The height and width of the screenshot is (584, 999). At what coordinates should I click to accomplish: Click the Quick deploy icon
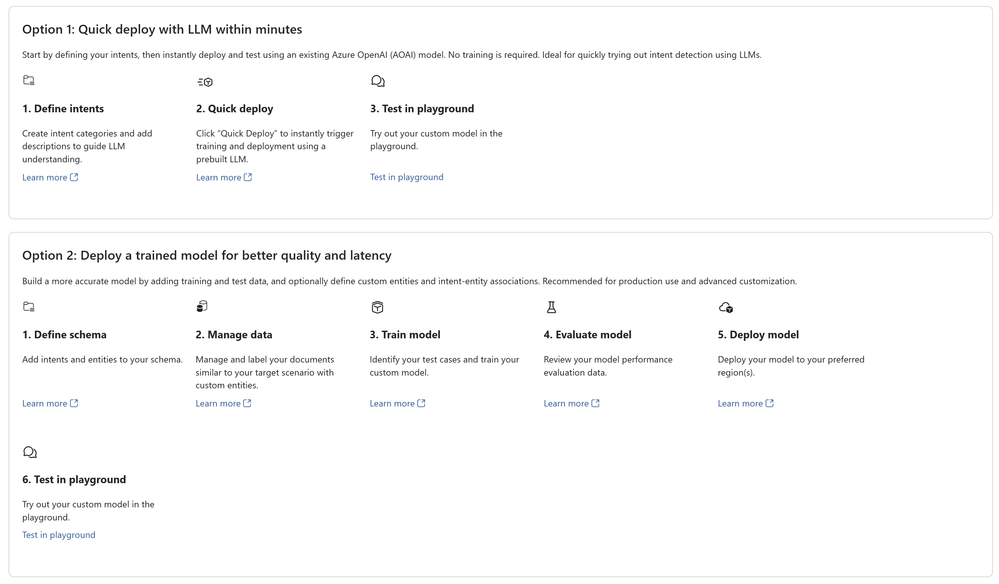point(205,82)
